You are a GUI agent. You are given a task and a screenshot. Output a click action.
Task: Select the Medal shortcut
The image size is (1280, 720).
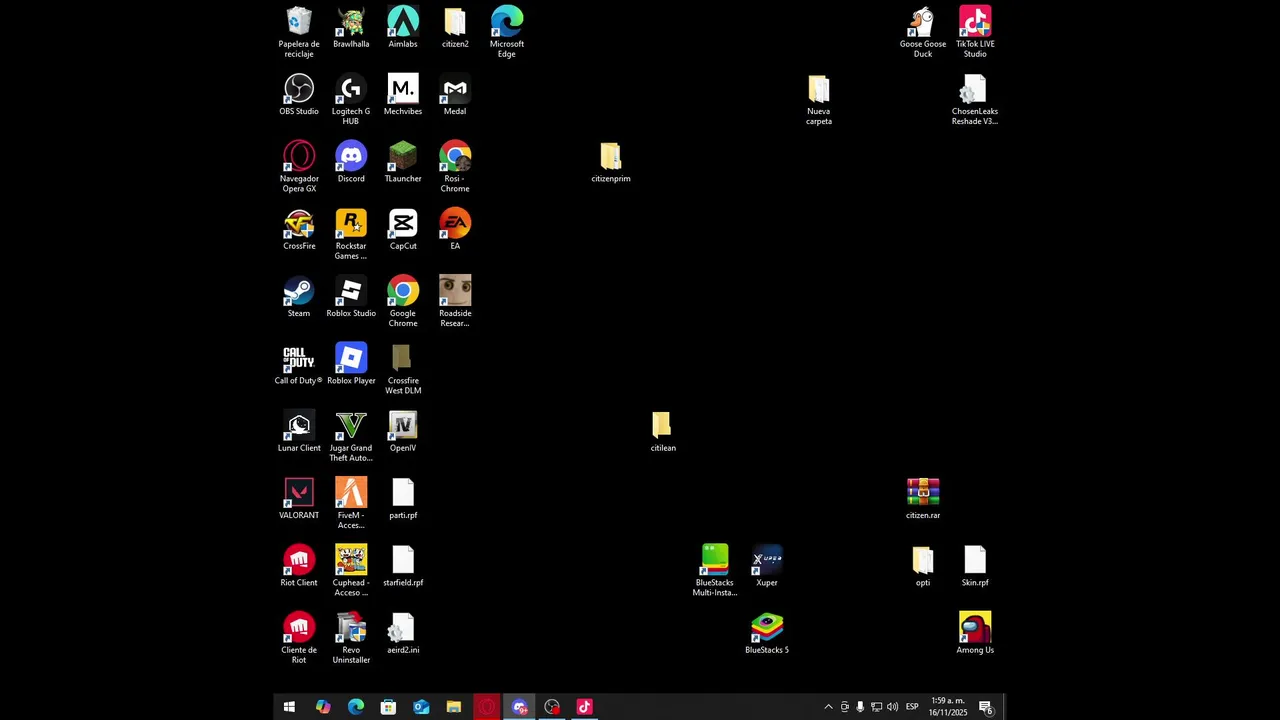coord(455,94)
